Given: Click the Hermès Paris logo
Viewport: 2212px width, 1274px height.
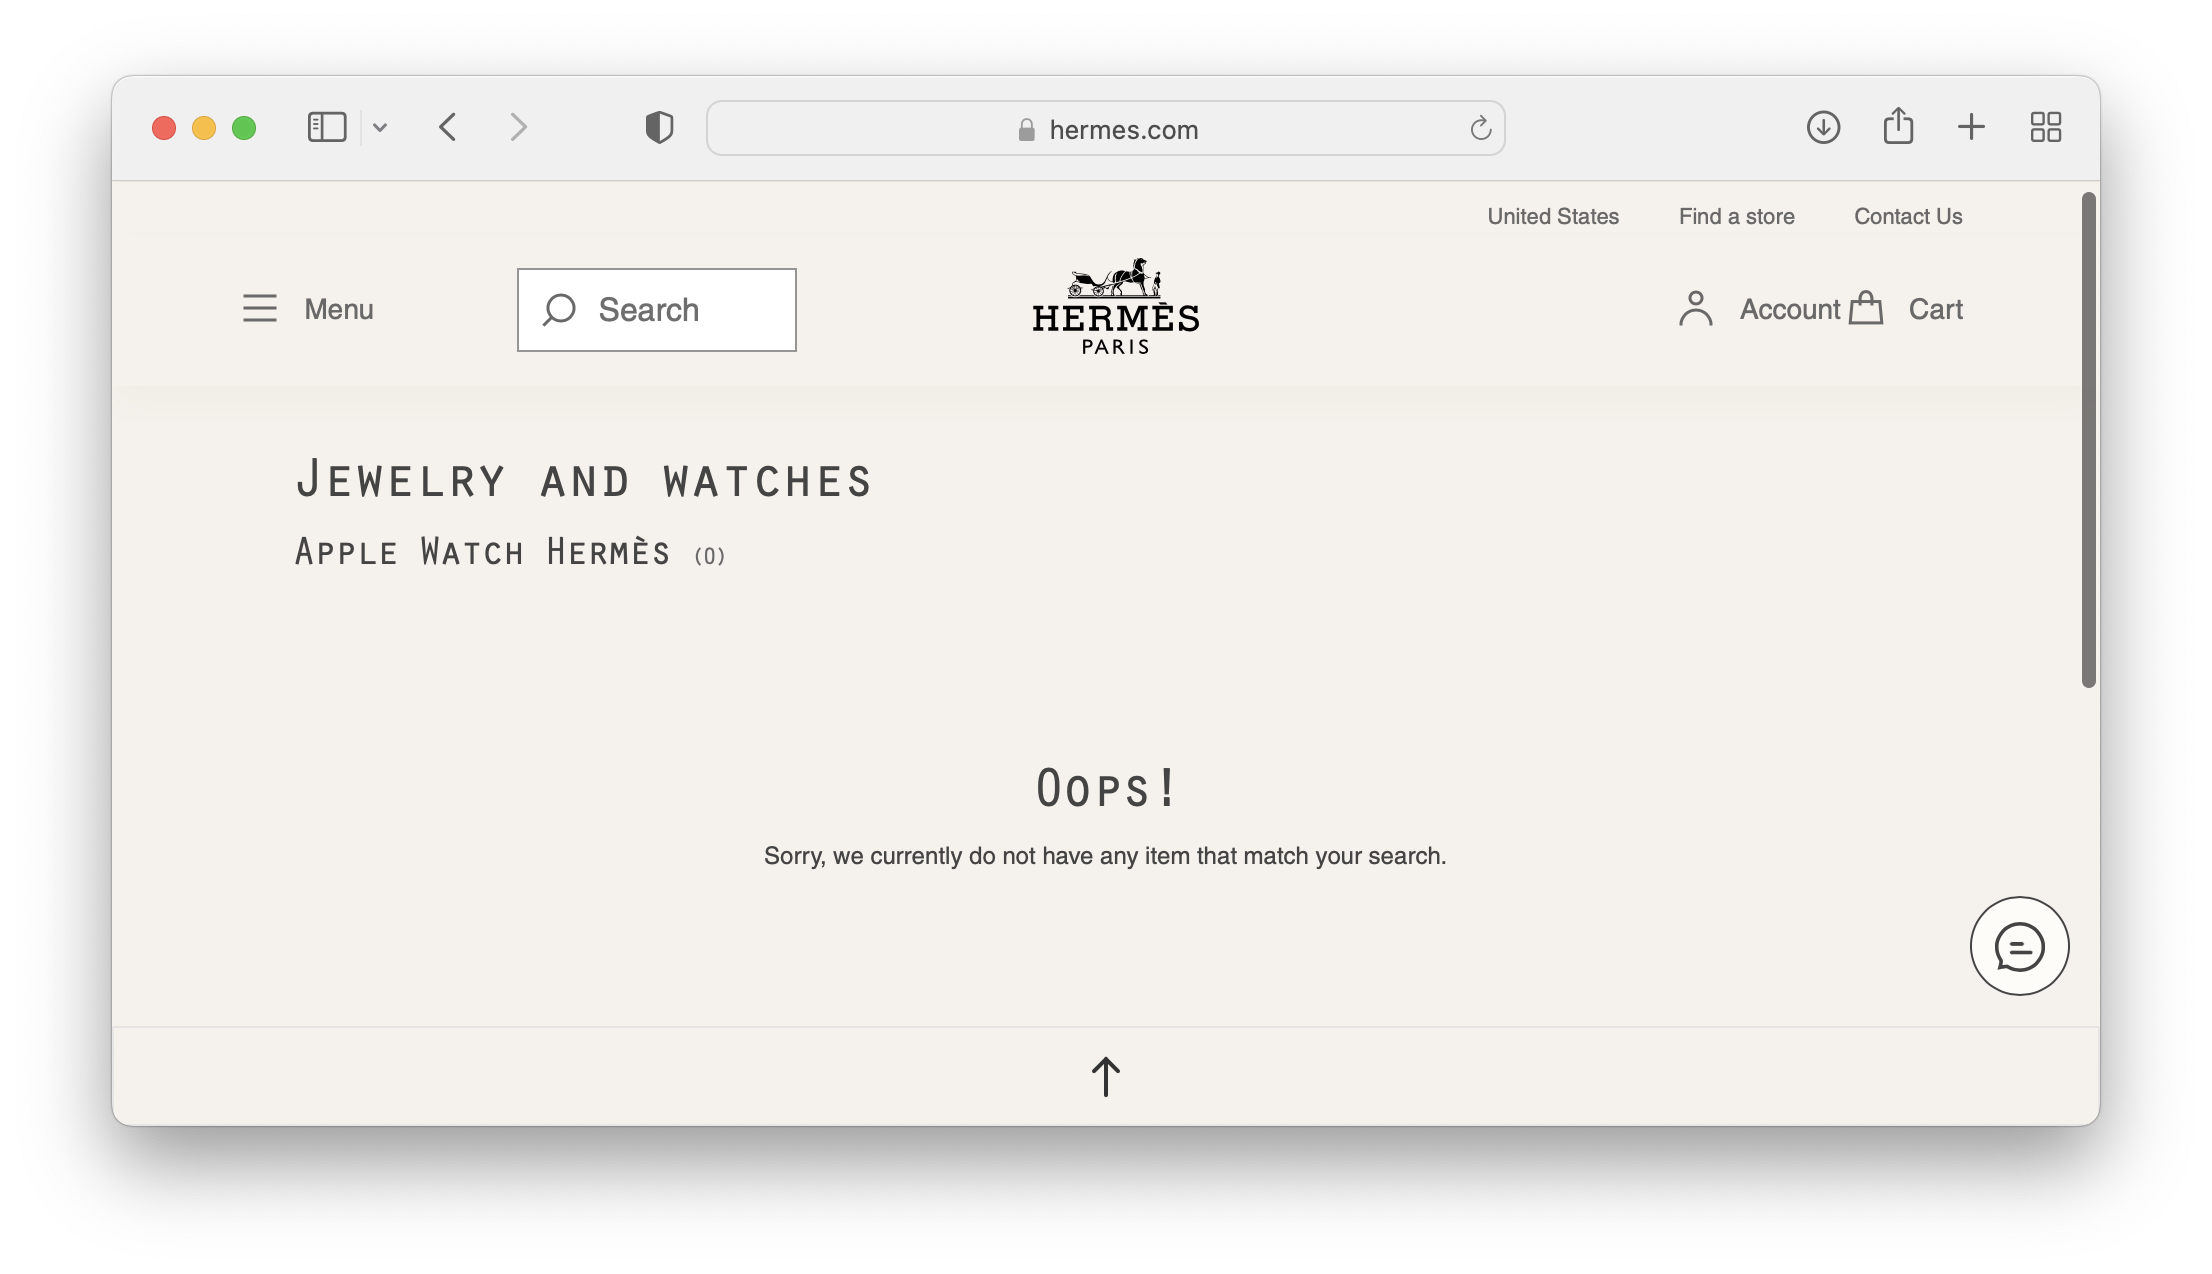Looking at the screenshot, I should pos(1115,306).
